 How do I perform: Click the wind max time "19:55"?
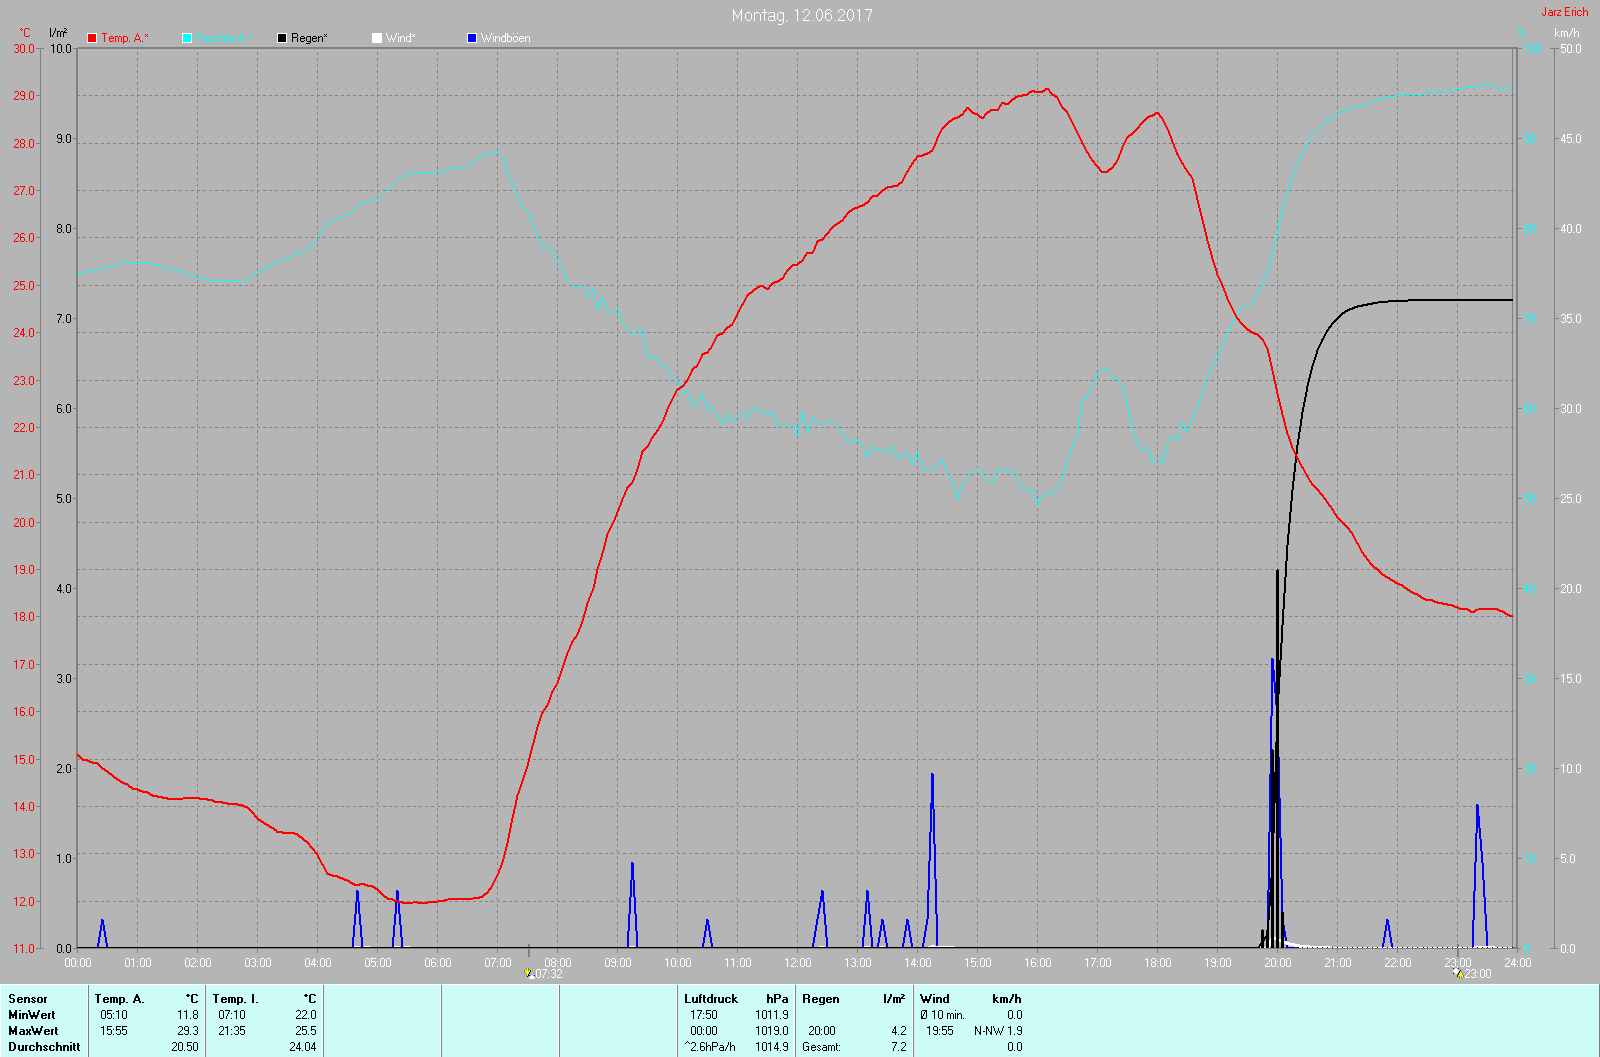940,1031
